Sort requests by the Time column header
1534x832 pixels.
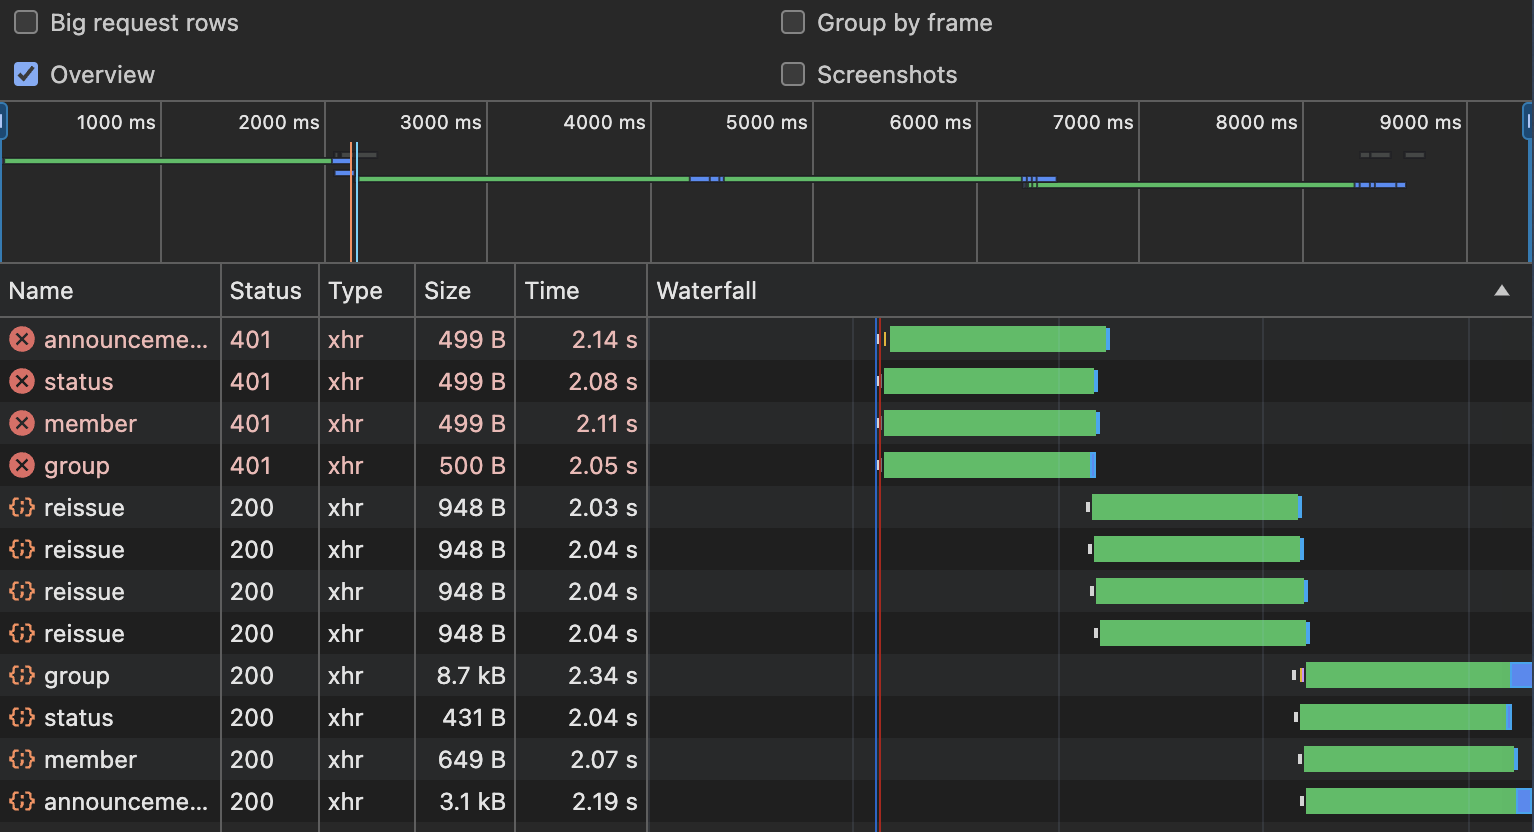click(x=552, y=291)
